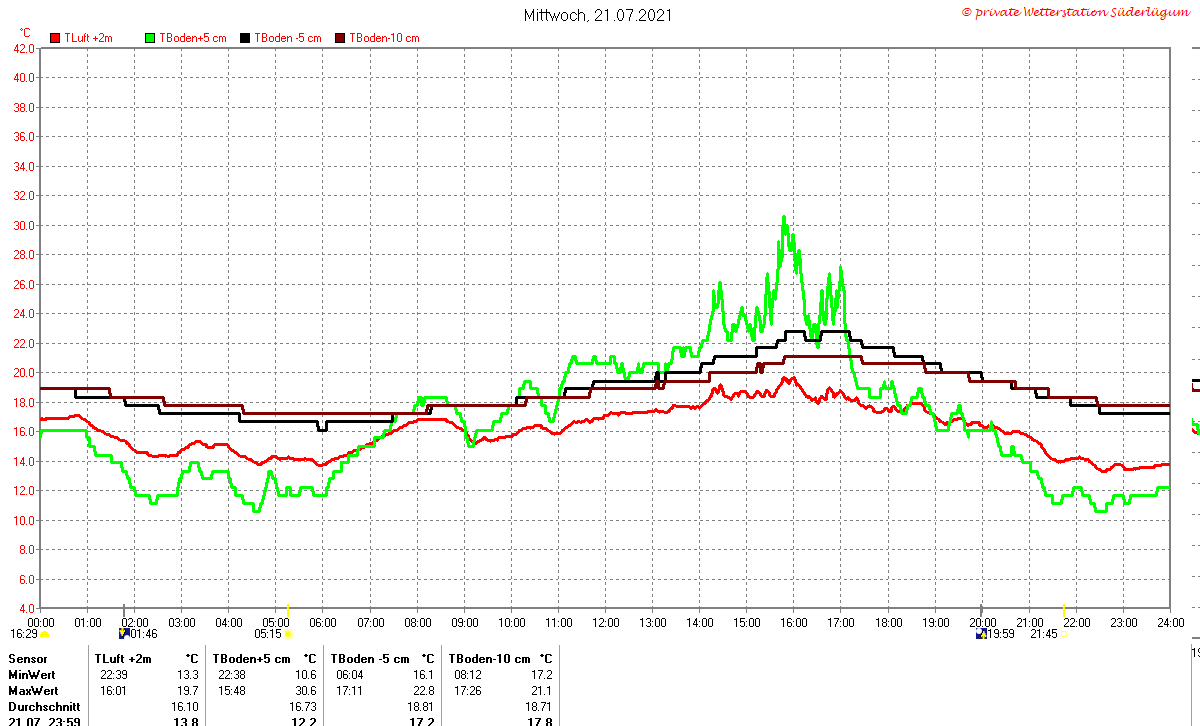Click the chart title Mittwoch, 21.07.2021

pos(598,15)
